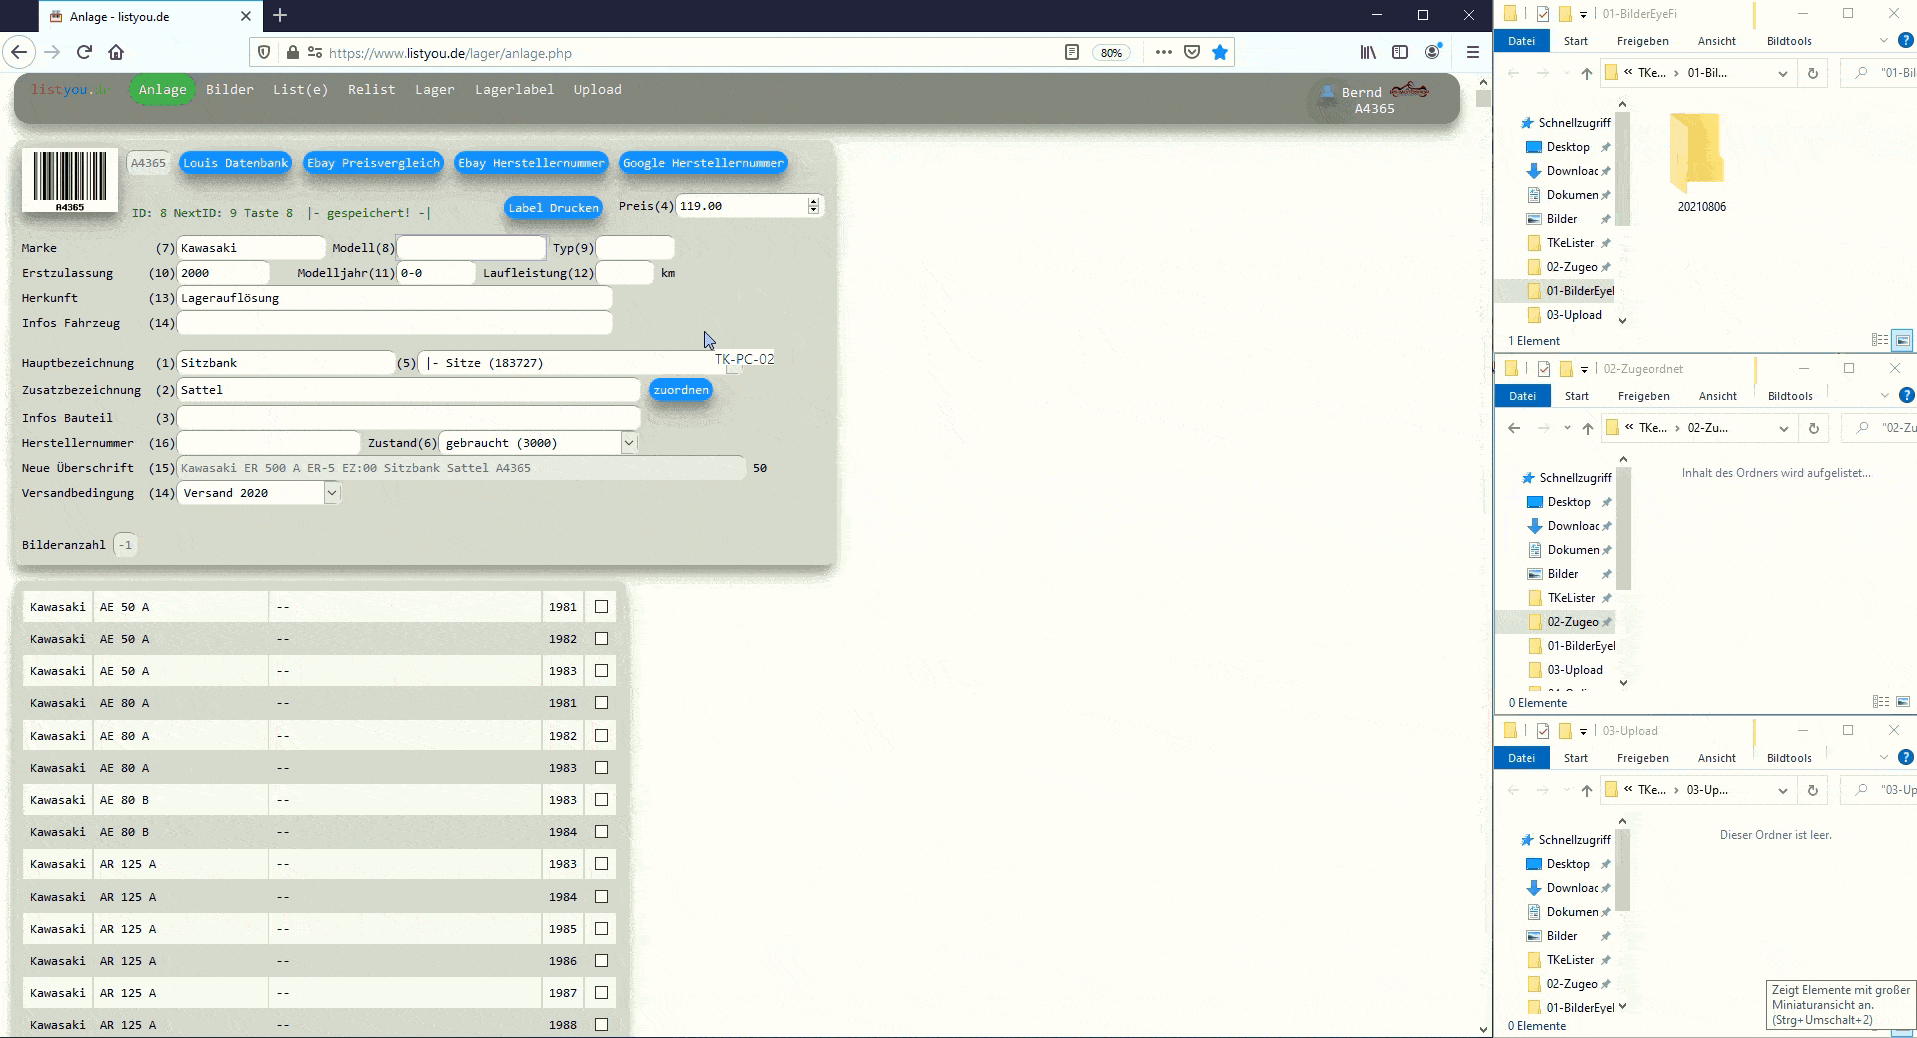The width and height of the screenshot is (1917, 1038).
Task: Go to the Relist page
Action: pos(371,89)
